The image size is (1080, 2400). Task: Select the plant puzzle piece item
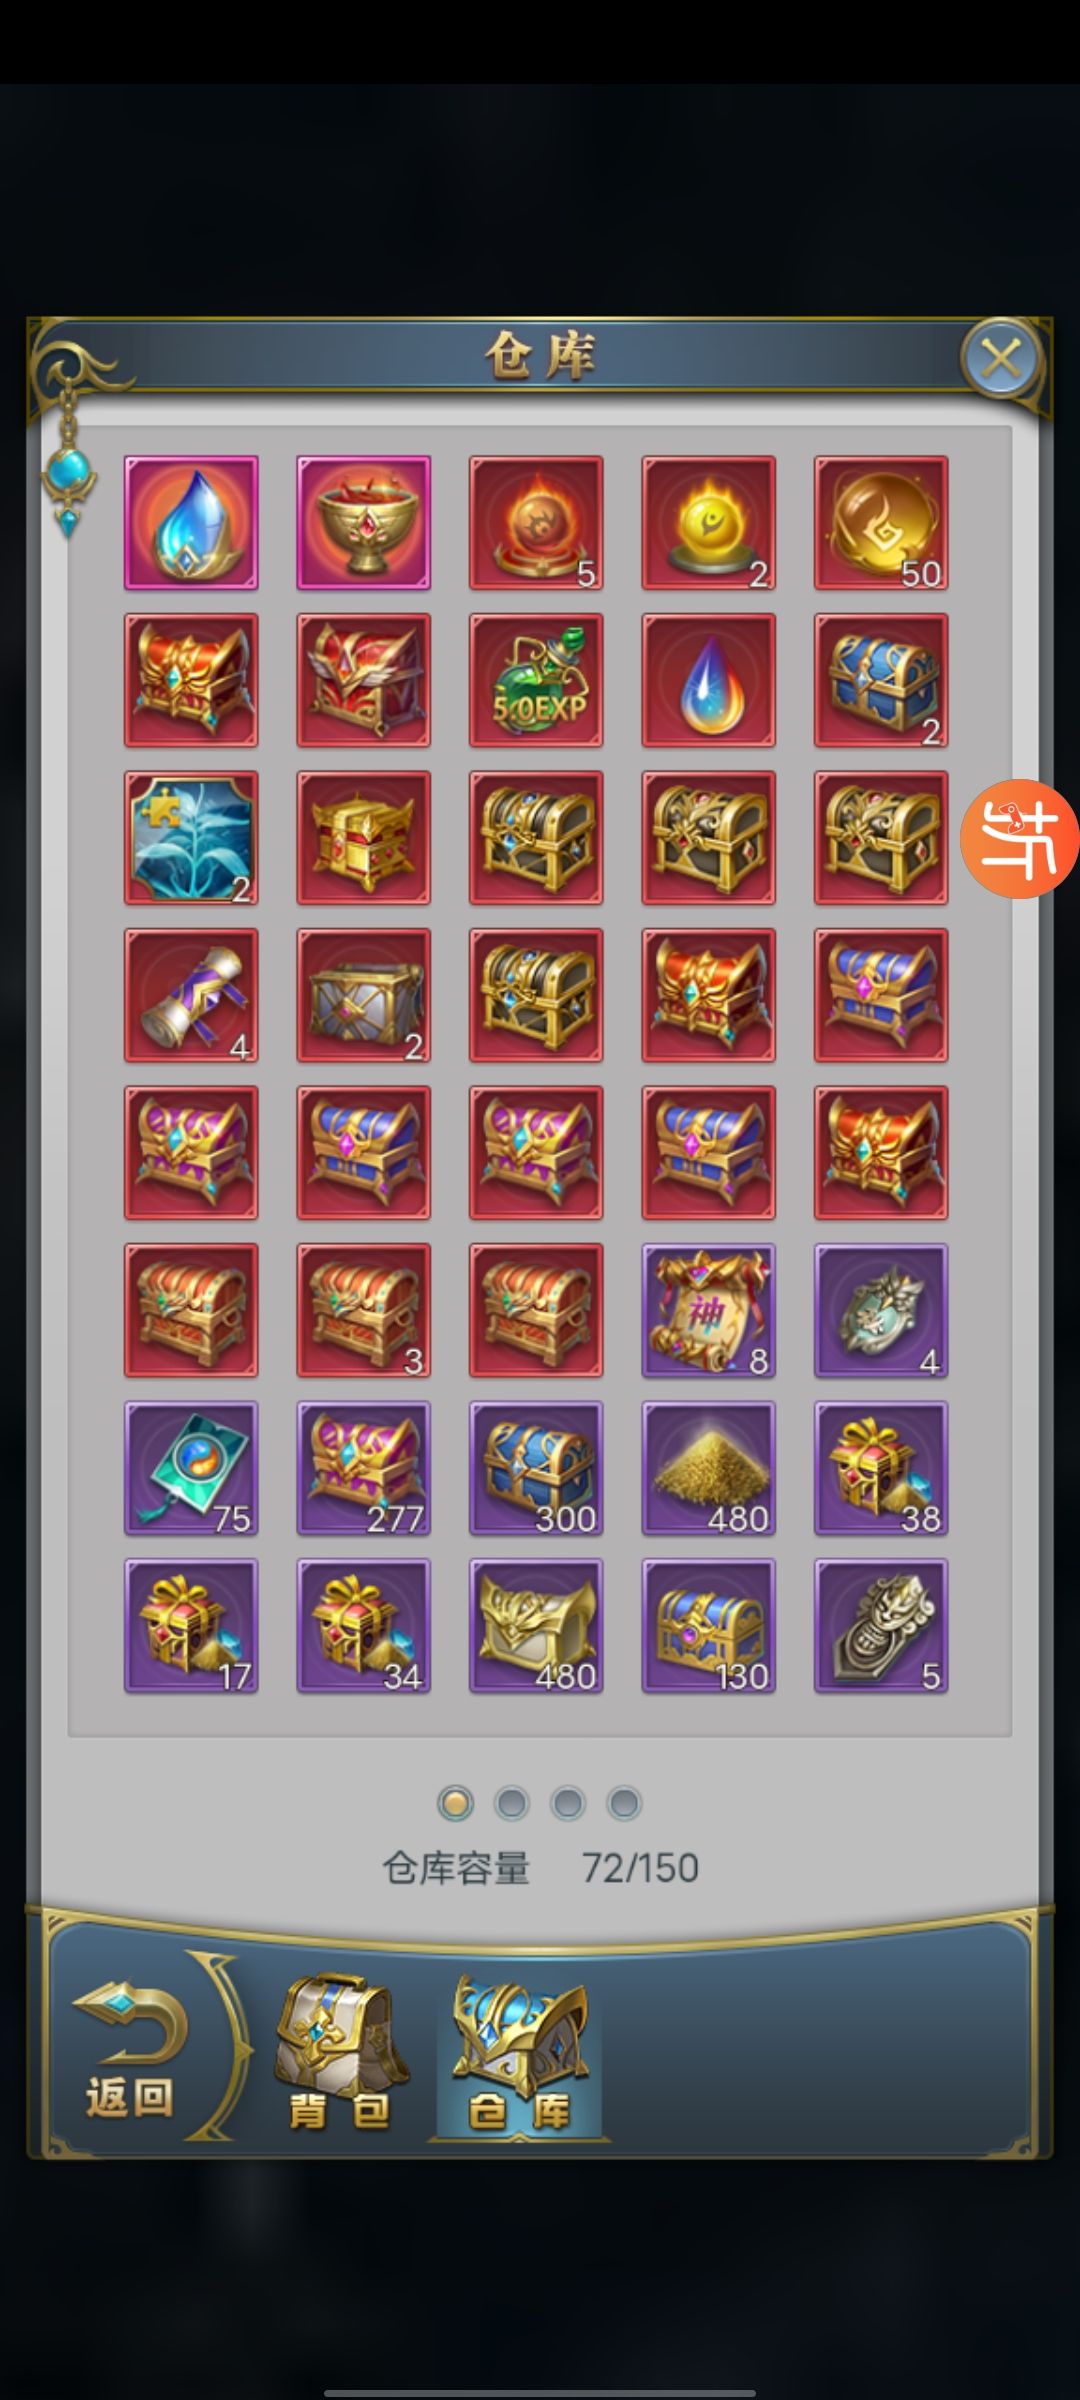(x=191, y=838)
